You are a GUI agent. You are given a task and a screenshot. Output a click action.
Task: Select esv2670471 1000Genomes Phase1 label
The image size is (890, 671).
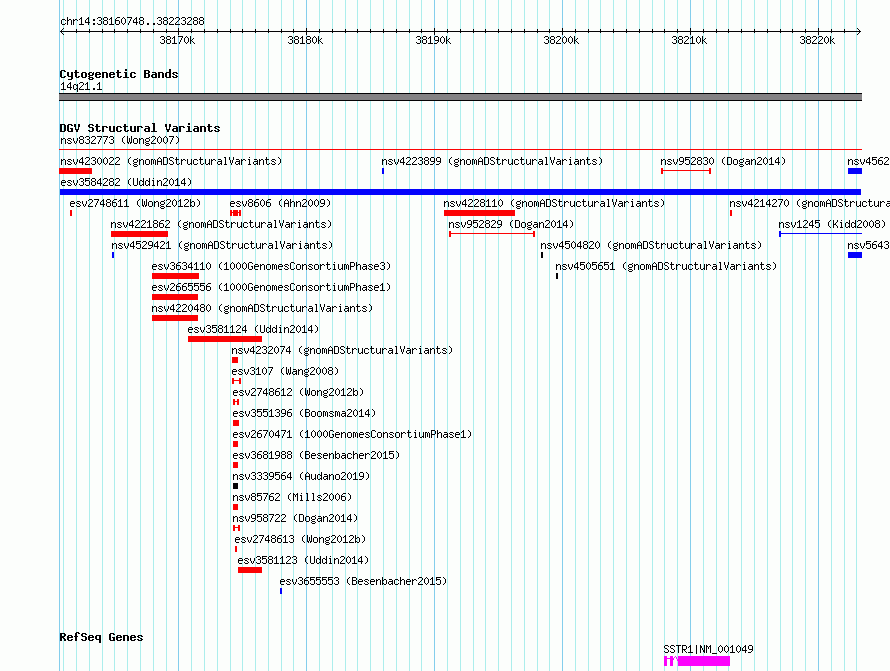[352, 434]
